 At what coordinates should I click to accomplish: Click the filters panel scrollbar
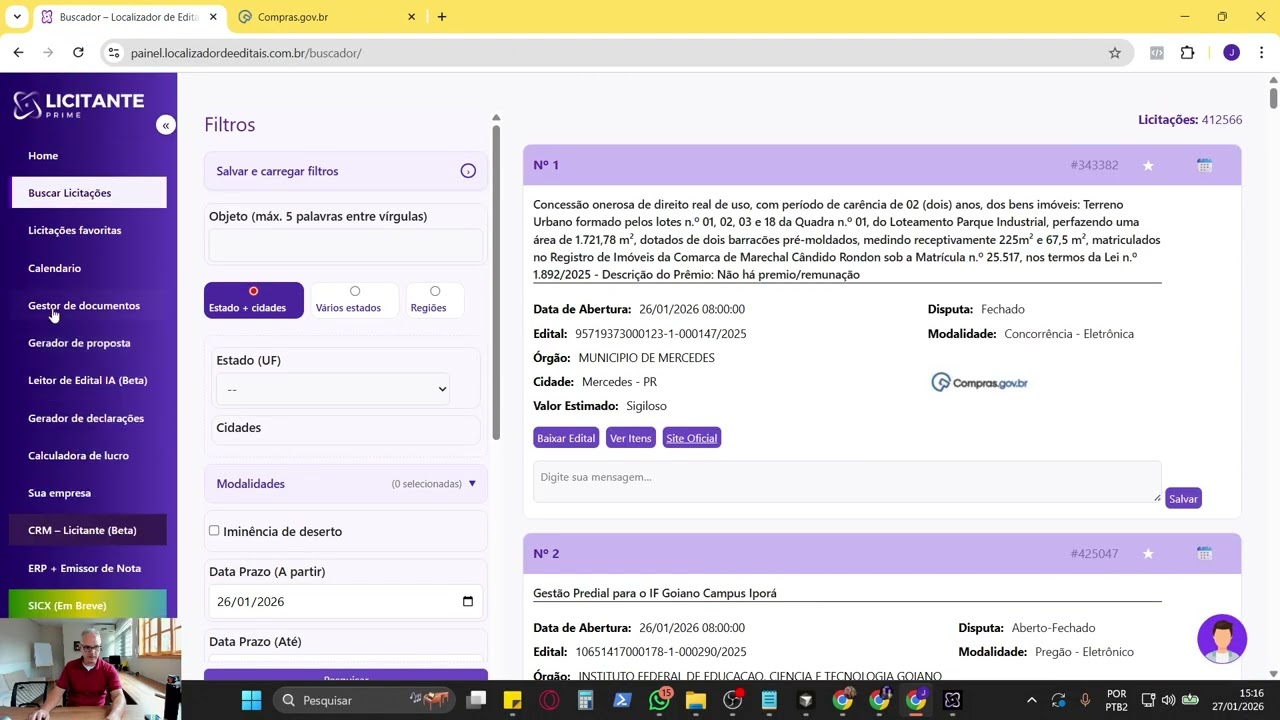(496, 282)
